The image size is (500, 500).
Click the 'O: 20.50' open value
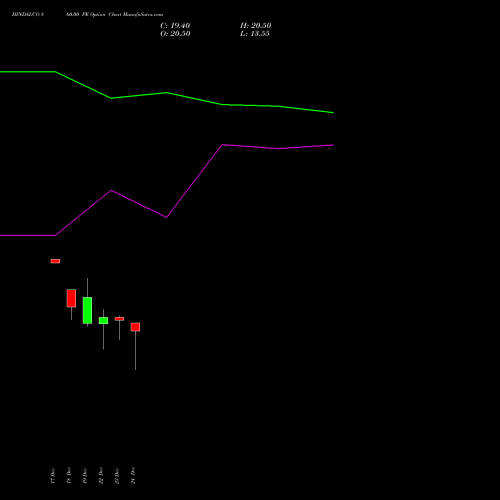point(175,34)
